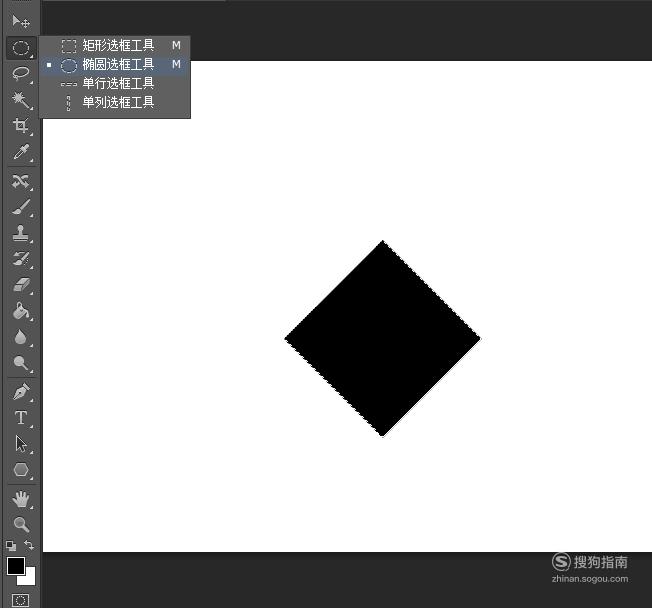This screenshot has width=652, height=608.
Task: Select the Polygon shape tool
Action: [21, 470]
